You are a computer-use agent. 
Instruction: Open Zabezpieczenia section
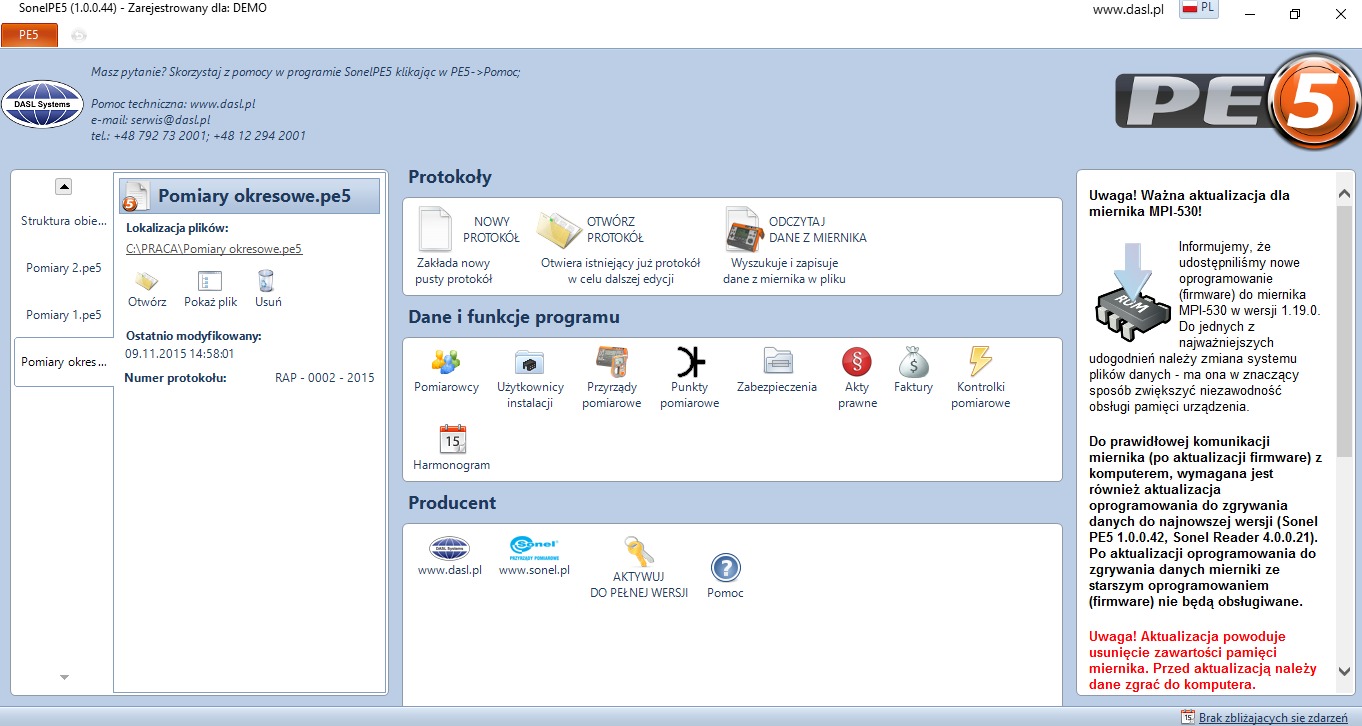777,362
